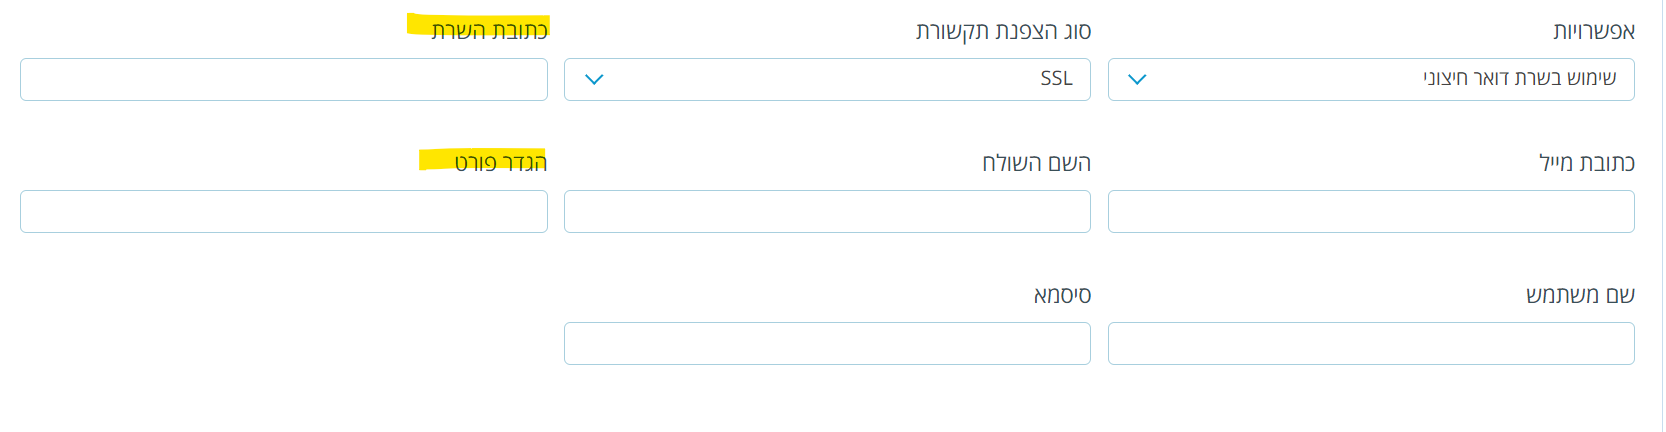Viewport: 1666px width, 432px height.
Task: Click the אפשרויות label text
Action: point(1593,31)
